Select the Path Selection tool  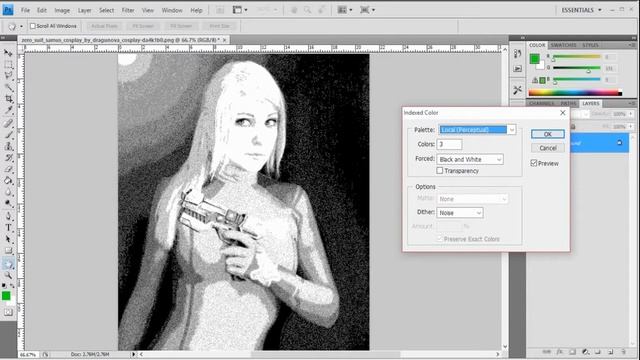[8, 239]
